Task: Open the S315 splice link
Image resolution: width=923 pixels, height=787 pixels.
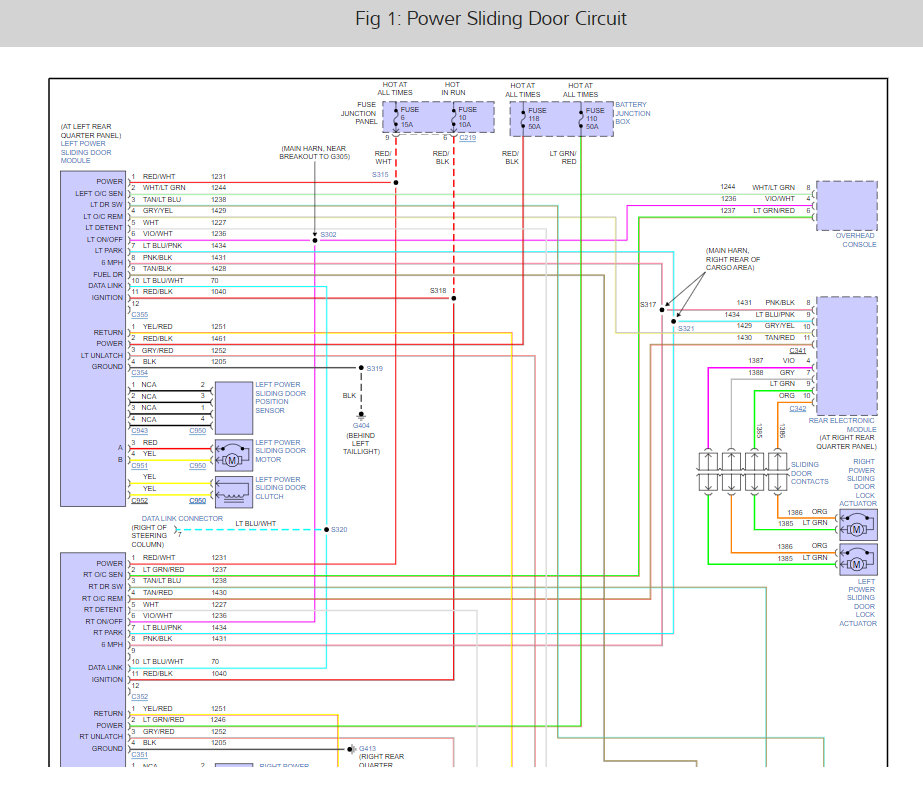Action: tap(380, 175)
